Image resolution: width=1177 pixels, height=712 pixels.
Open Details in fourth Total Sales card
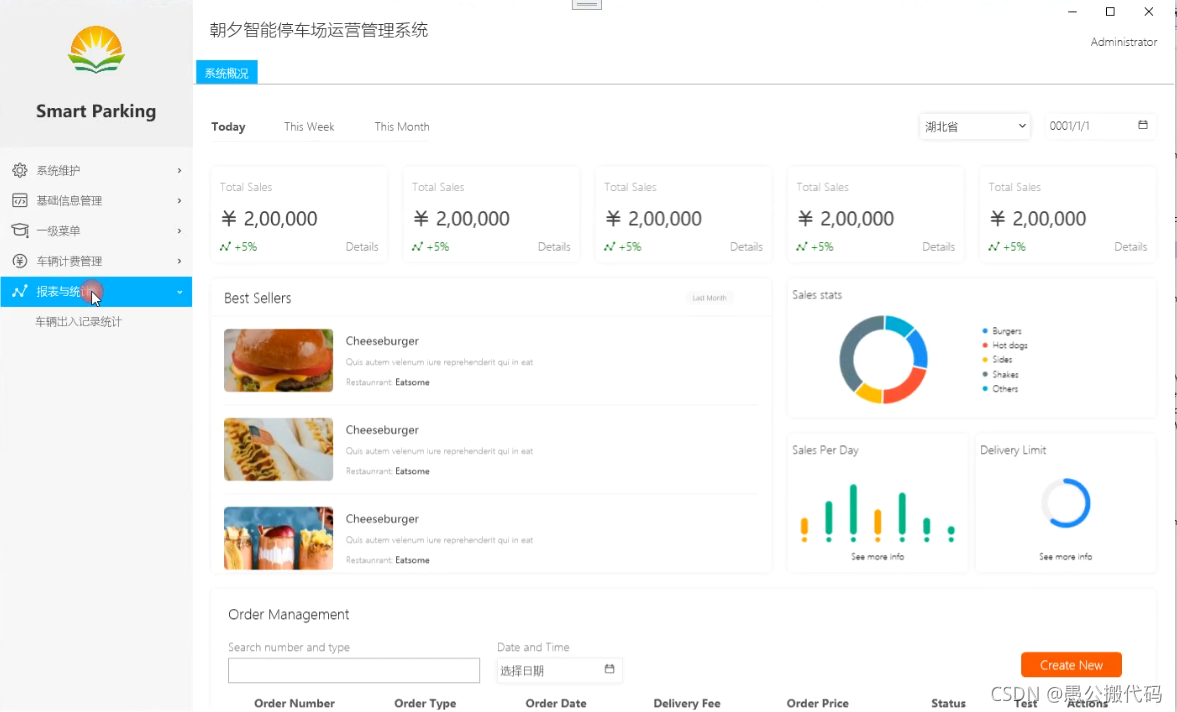(x=938, y=247)
